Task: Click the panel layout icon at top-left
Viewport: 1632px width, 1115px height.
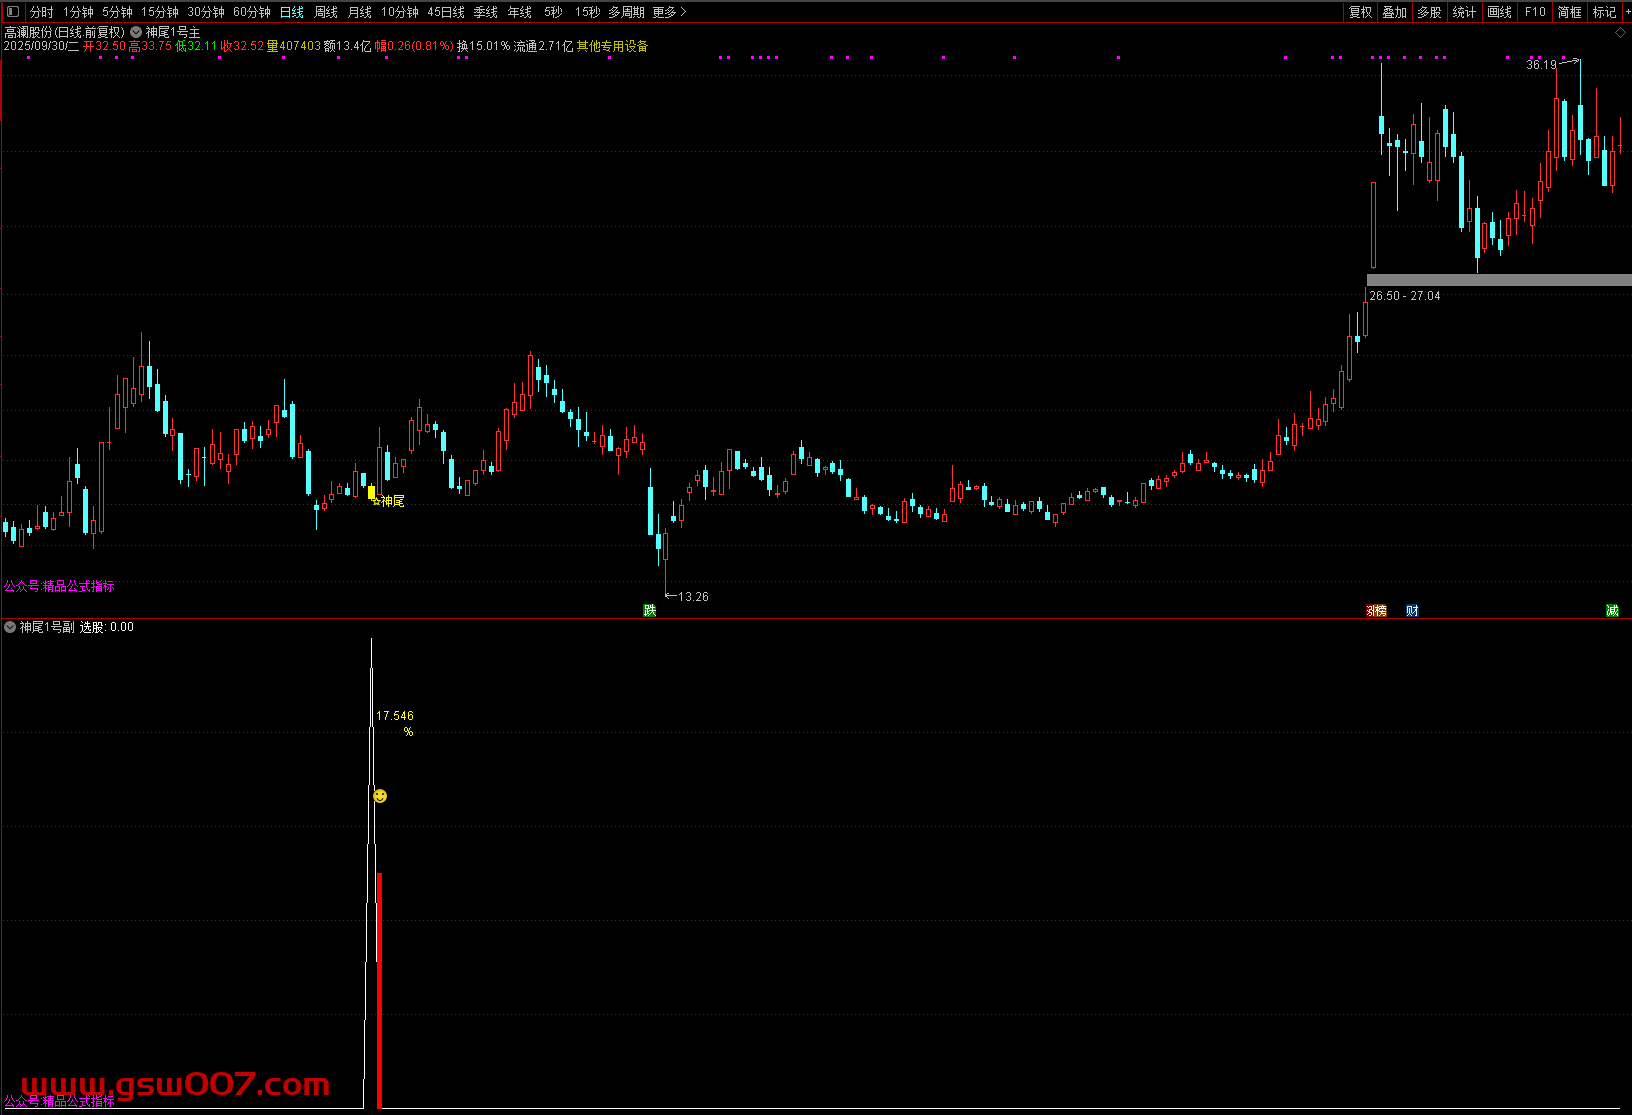Action: [x=13, y=12]
